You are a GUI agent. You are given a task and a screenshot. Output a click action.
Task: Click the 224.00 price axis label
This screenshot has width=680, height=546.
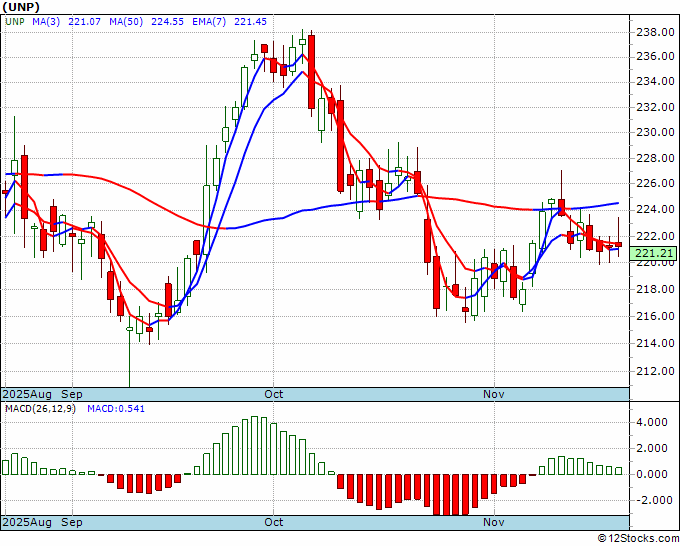(655, 209)
